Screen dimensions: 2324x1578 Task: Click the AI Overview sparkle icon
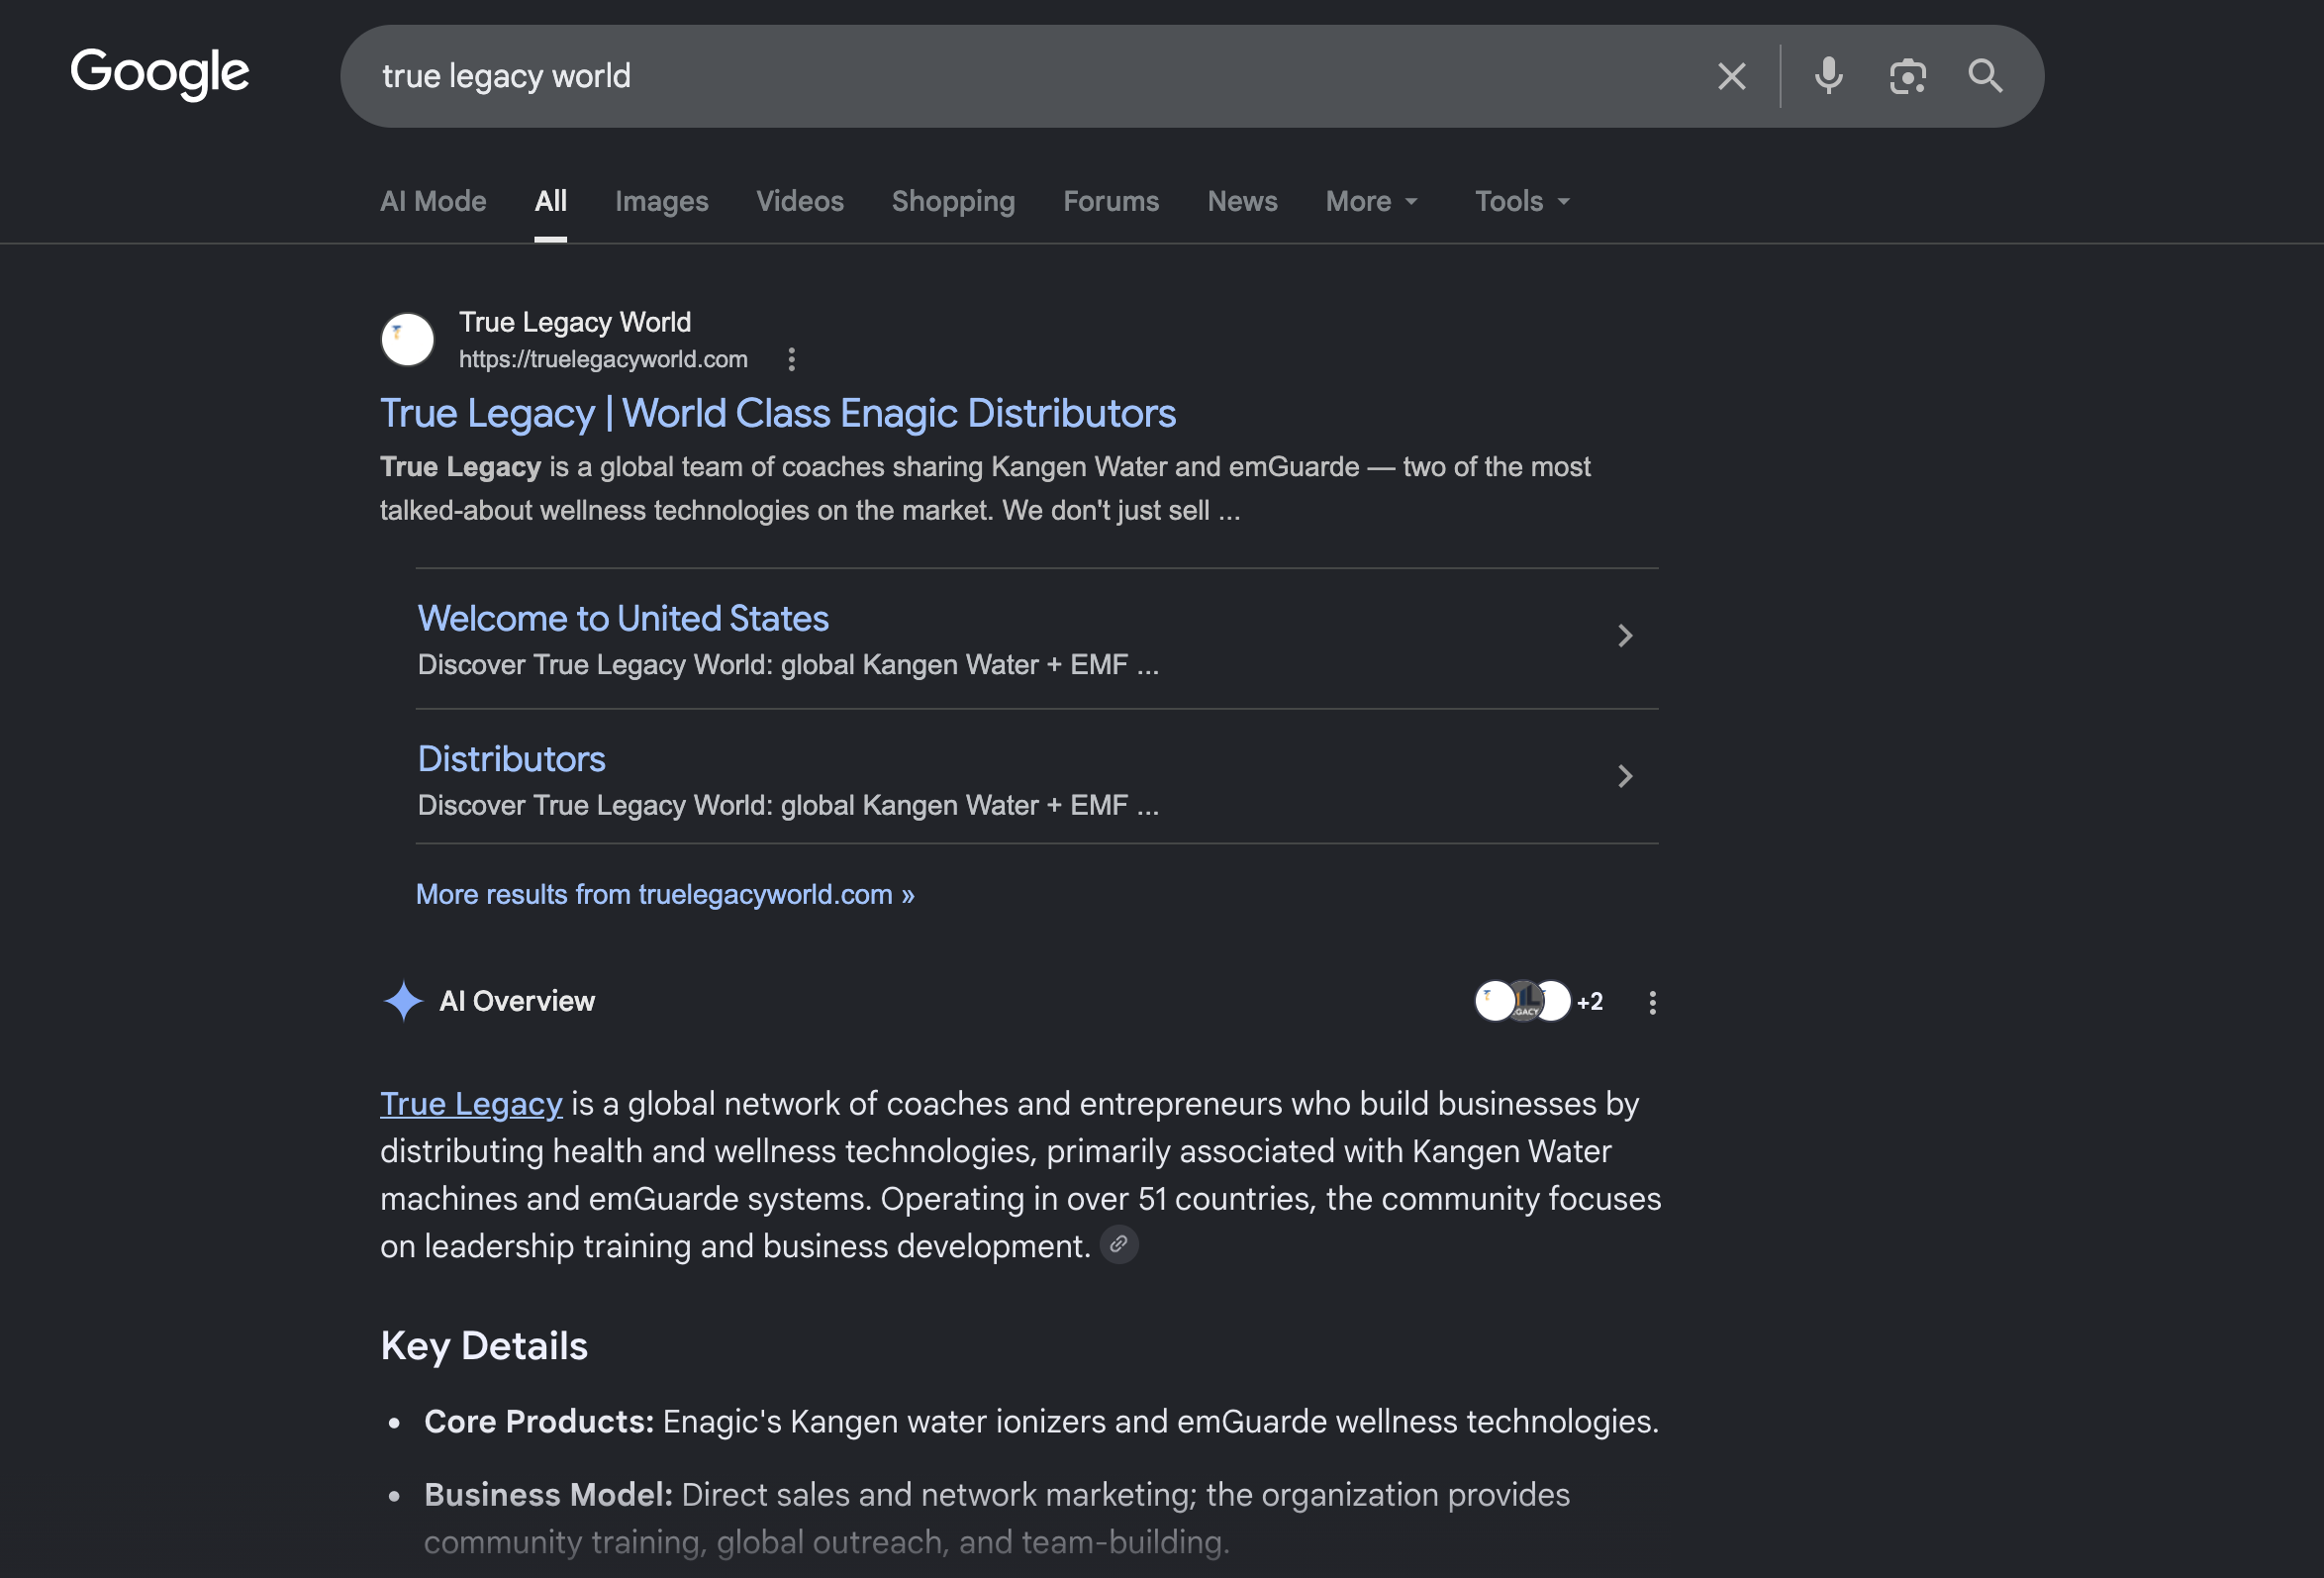403,1001
